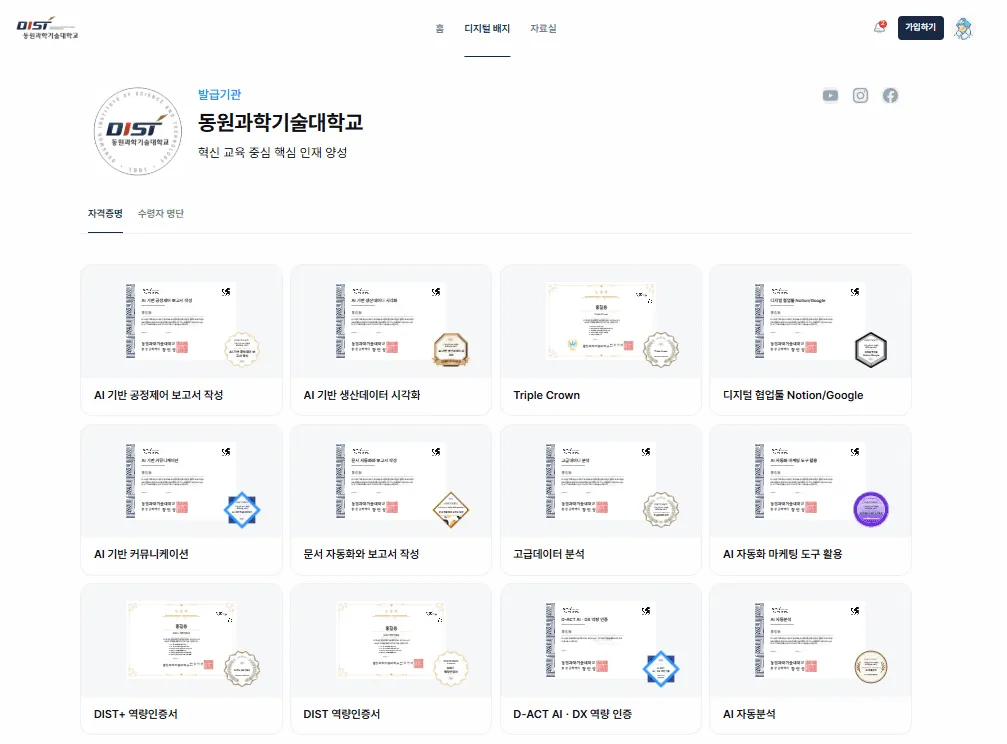The width and height of the screenshot is (1007, 744).
Task: Open the Triple Crown certificate card
Action: coord(600,339)
